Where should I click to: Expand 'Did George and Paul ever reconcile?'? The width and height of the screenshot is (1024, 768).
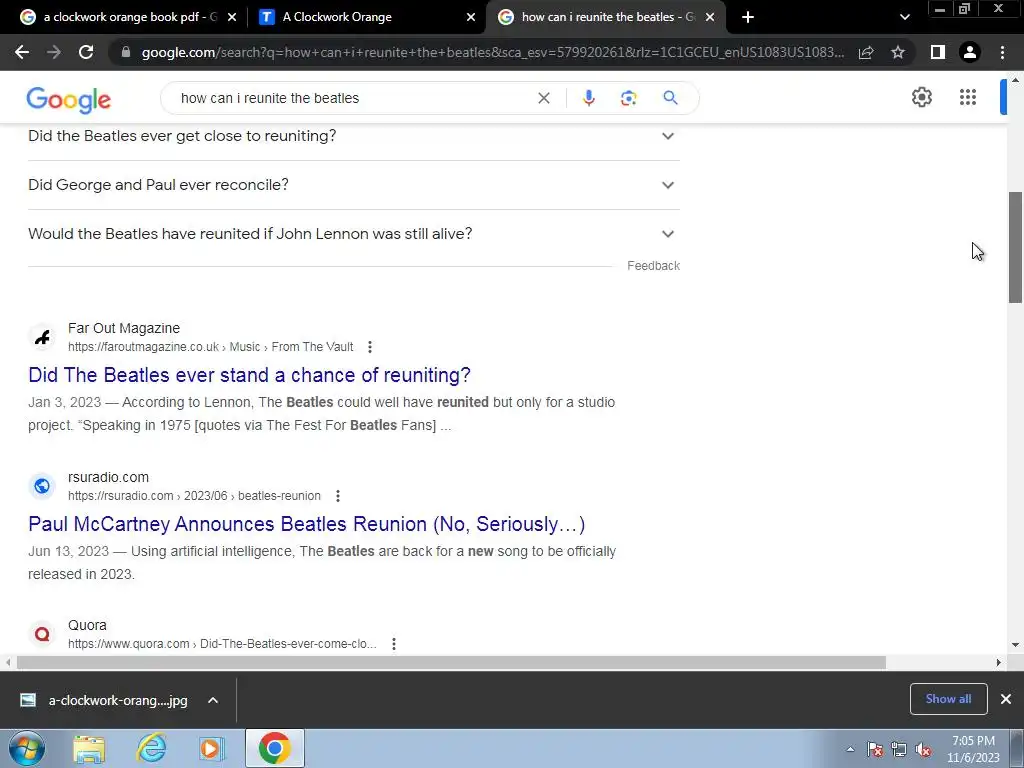(x=353, y=185)
